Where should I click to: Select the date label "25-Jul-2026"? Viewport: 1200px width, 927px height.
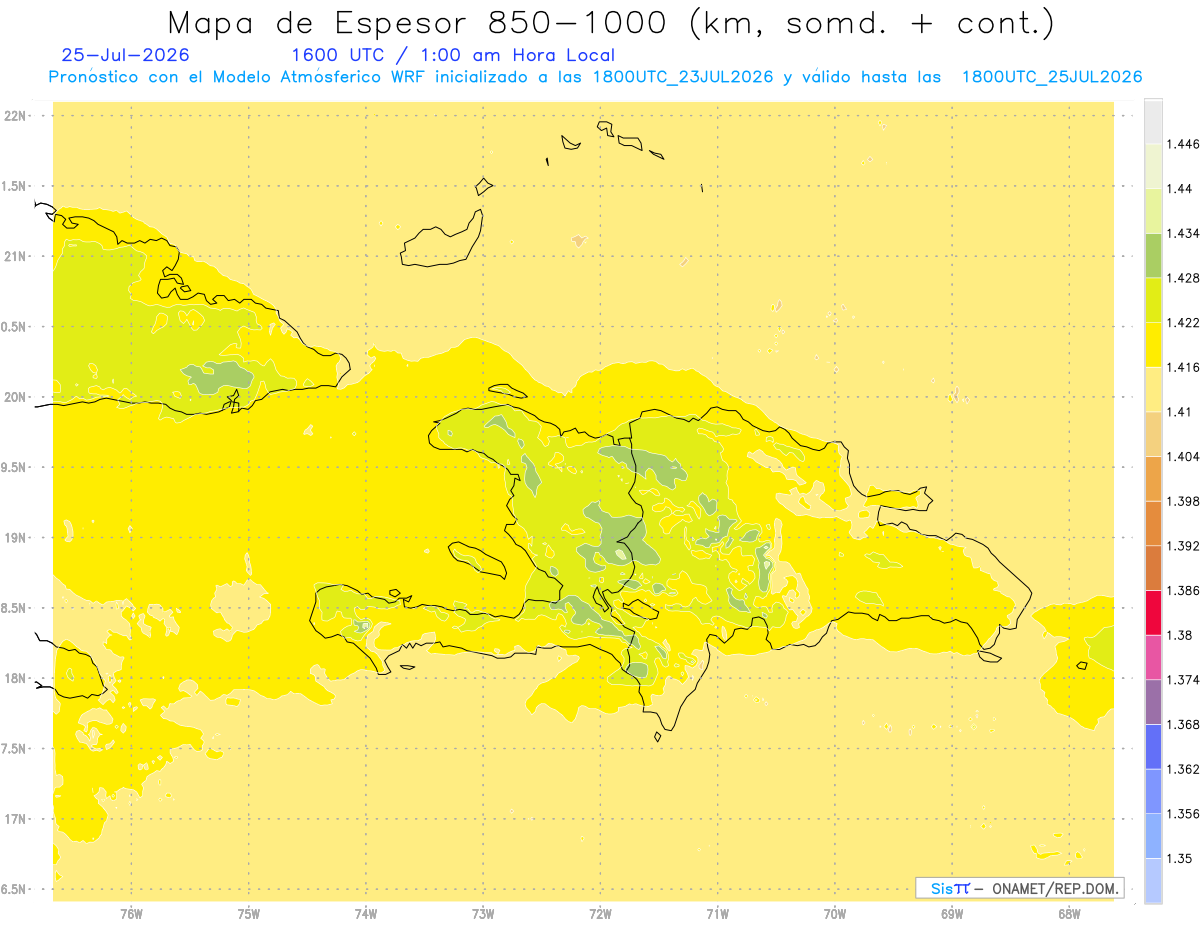[125, 55]
